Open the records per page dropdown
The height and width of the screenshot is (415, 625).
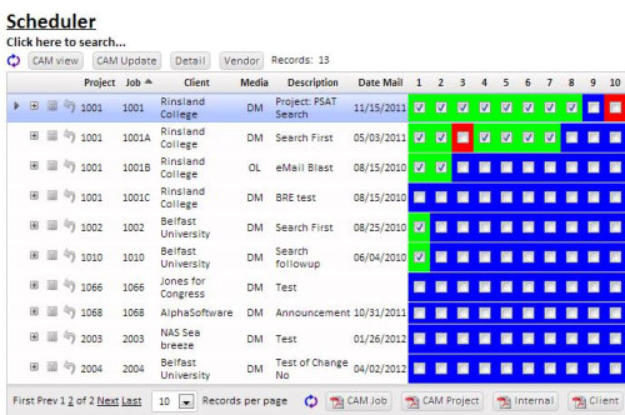186,401
